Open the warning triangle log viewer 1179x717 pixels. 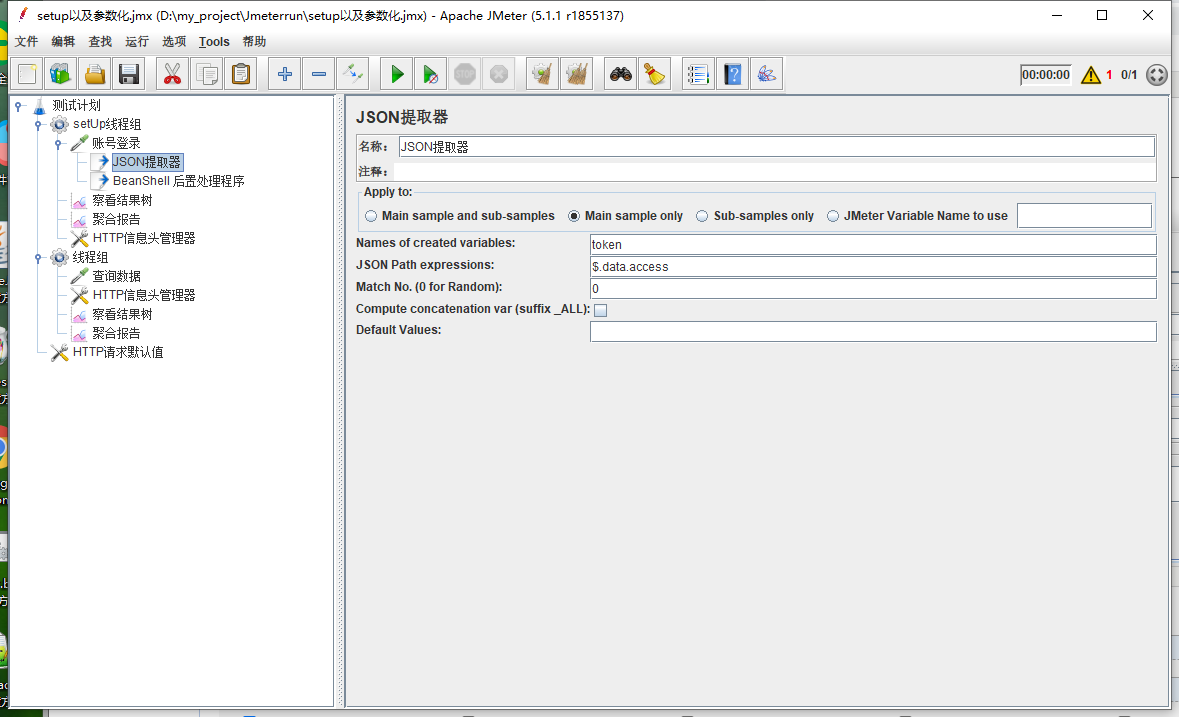(x=1090, y=75)
